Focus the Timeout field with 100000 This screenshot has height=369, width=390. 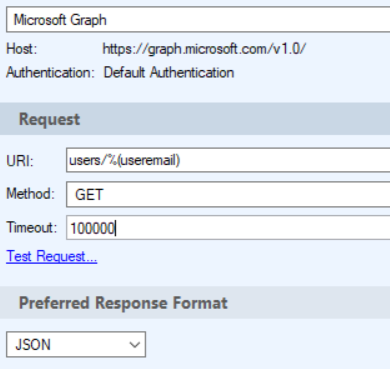(228, 228)
